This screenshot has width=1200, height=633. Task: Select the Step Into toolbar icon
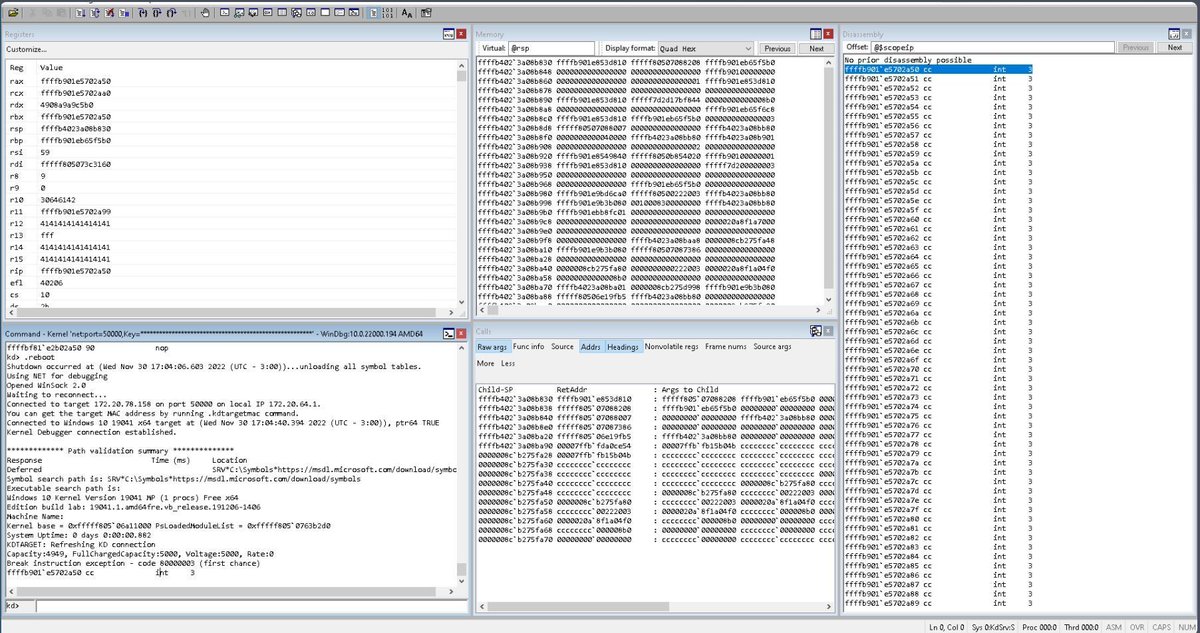click(144, 12)
